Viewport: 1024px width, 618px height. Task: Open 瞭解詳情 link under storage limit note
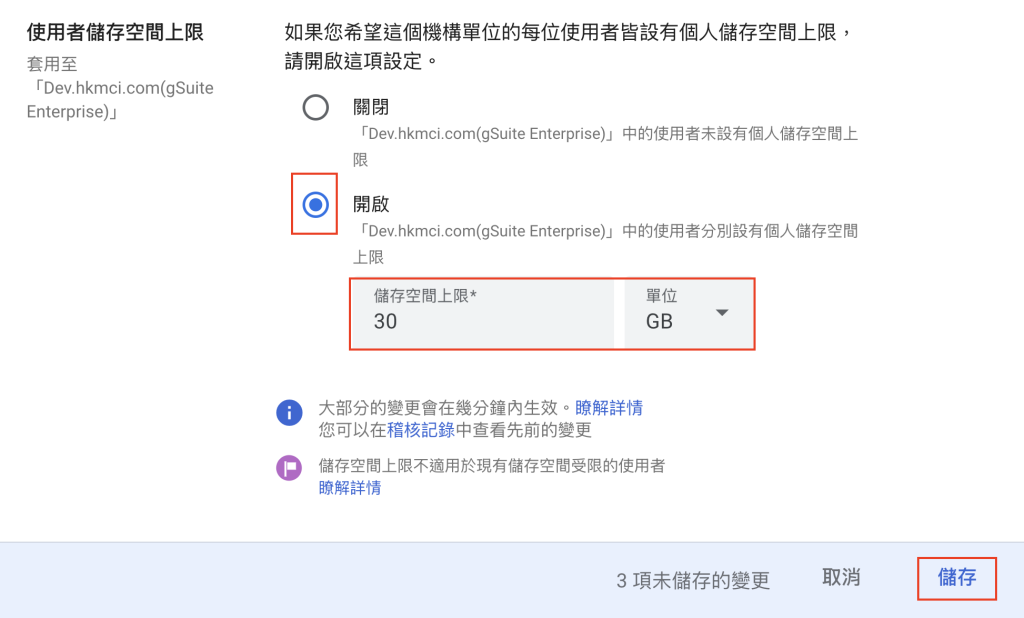(350, 488)
